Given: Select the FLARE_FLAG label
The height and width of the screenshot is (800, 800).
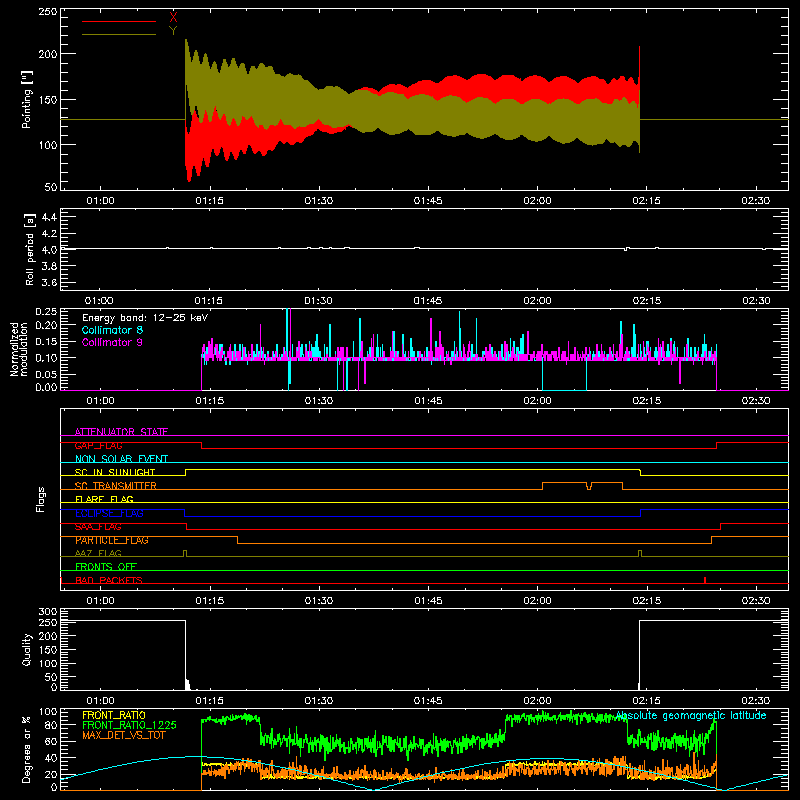Looking at the screenshot, I should click(104, 499).
